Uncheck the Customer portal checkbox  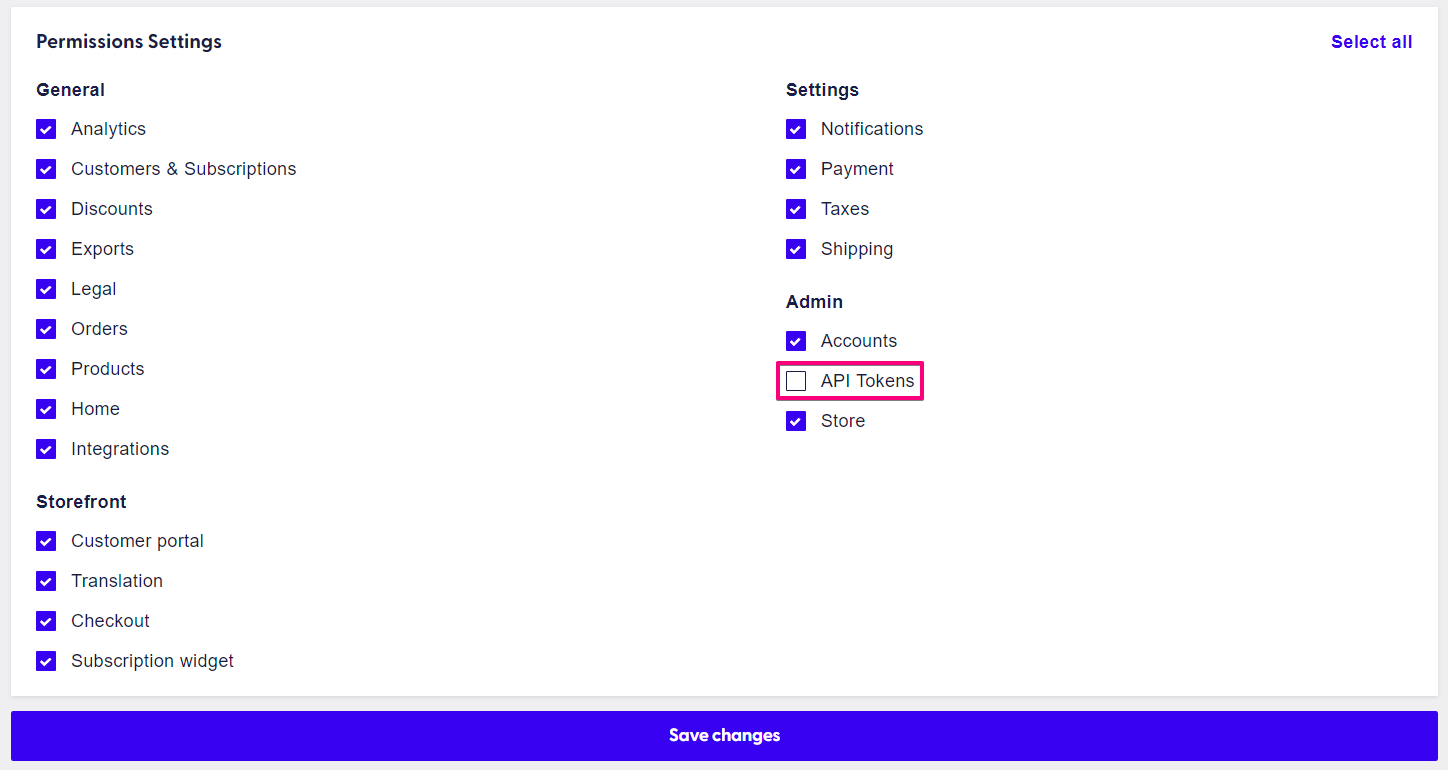46,540
